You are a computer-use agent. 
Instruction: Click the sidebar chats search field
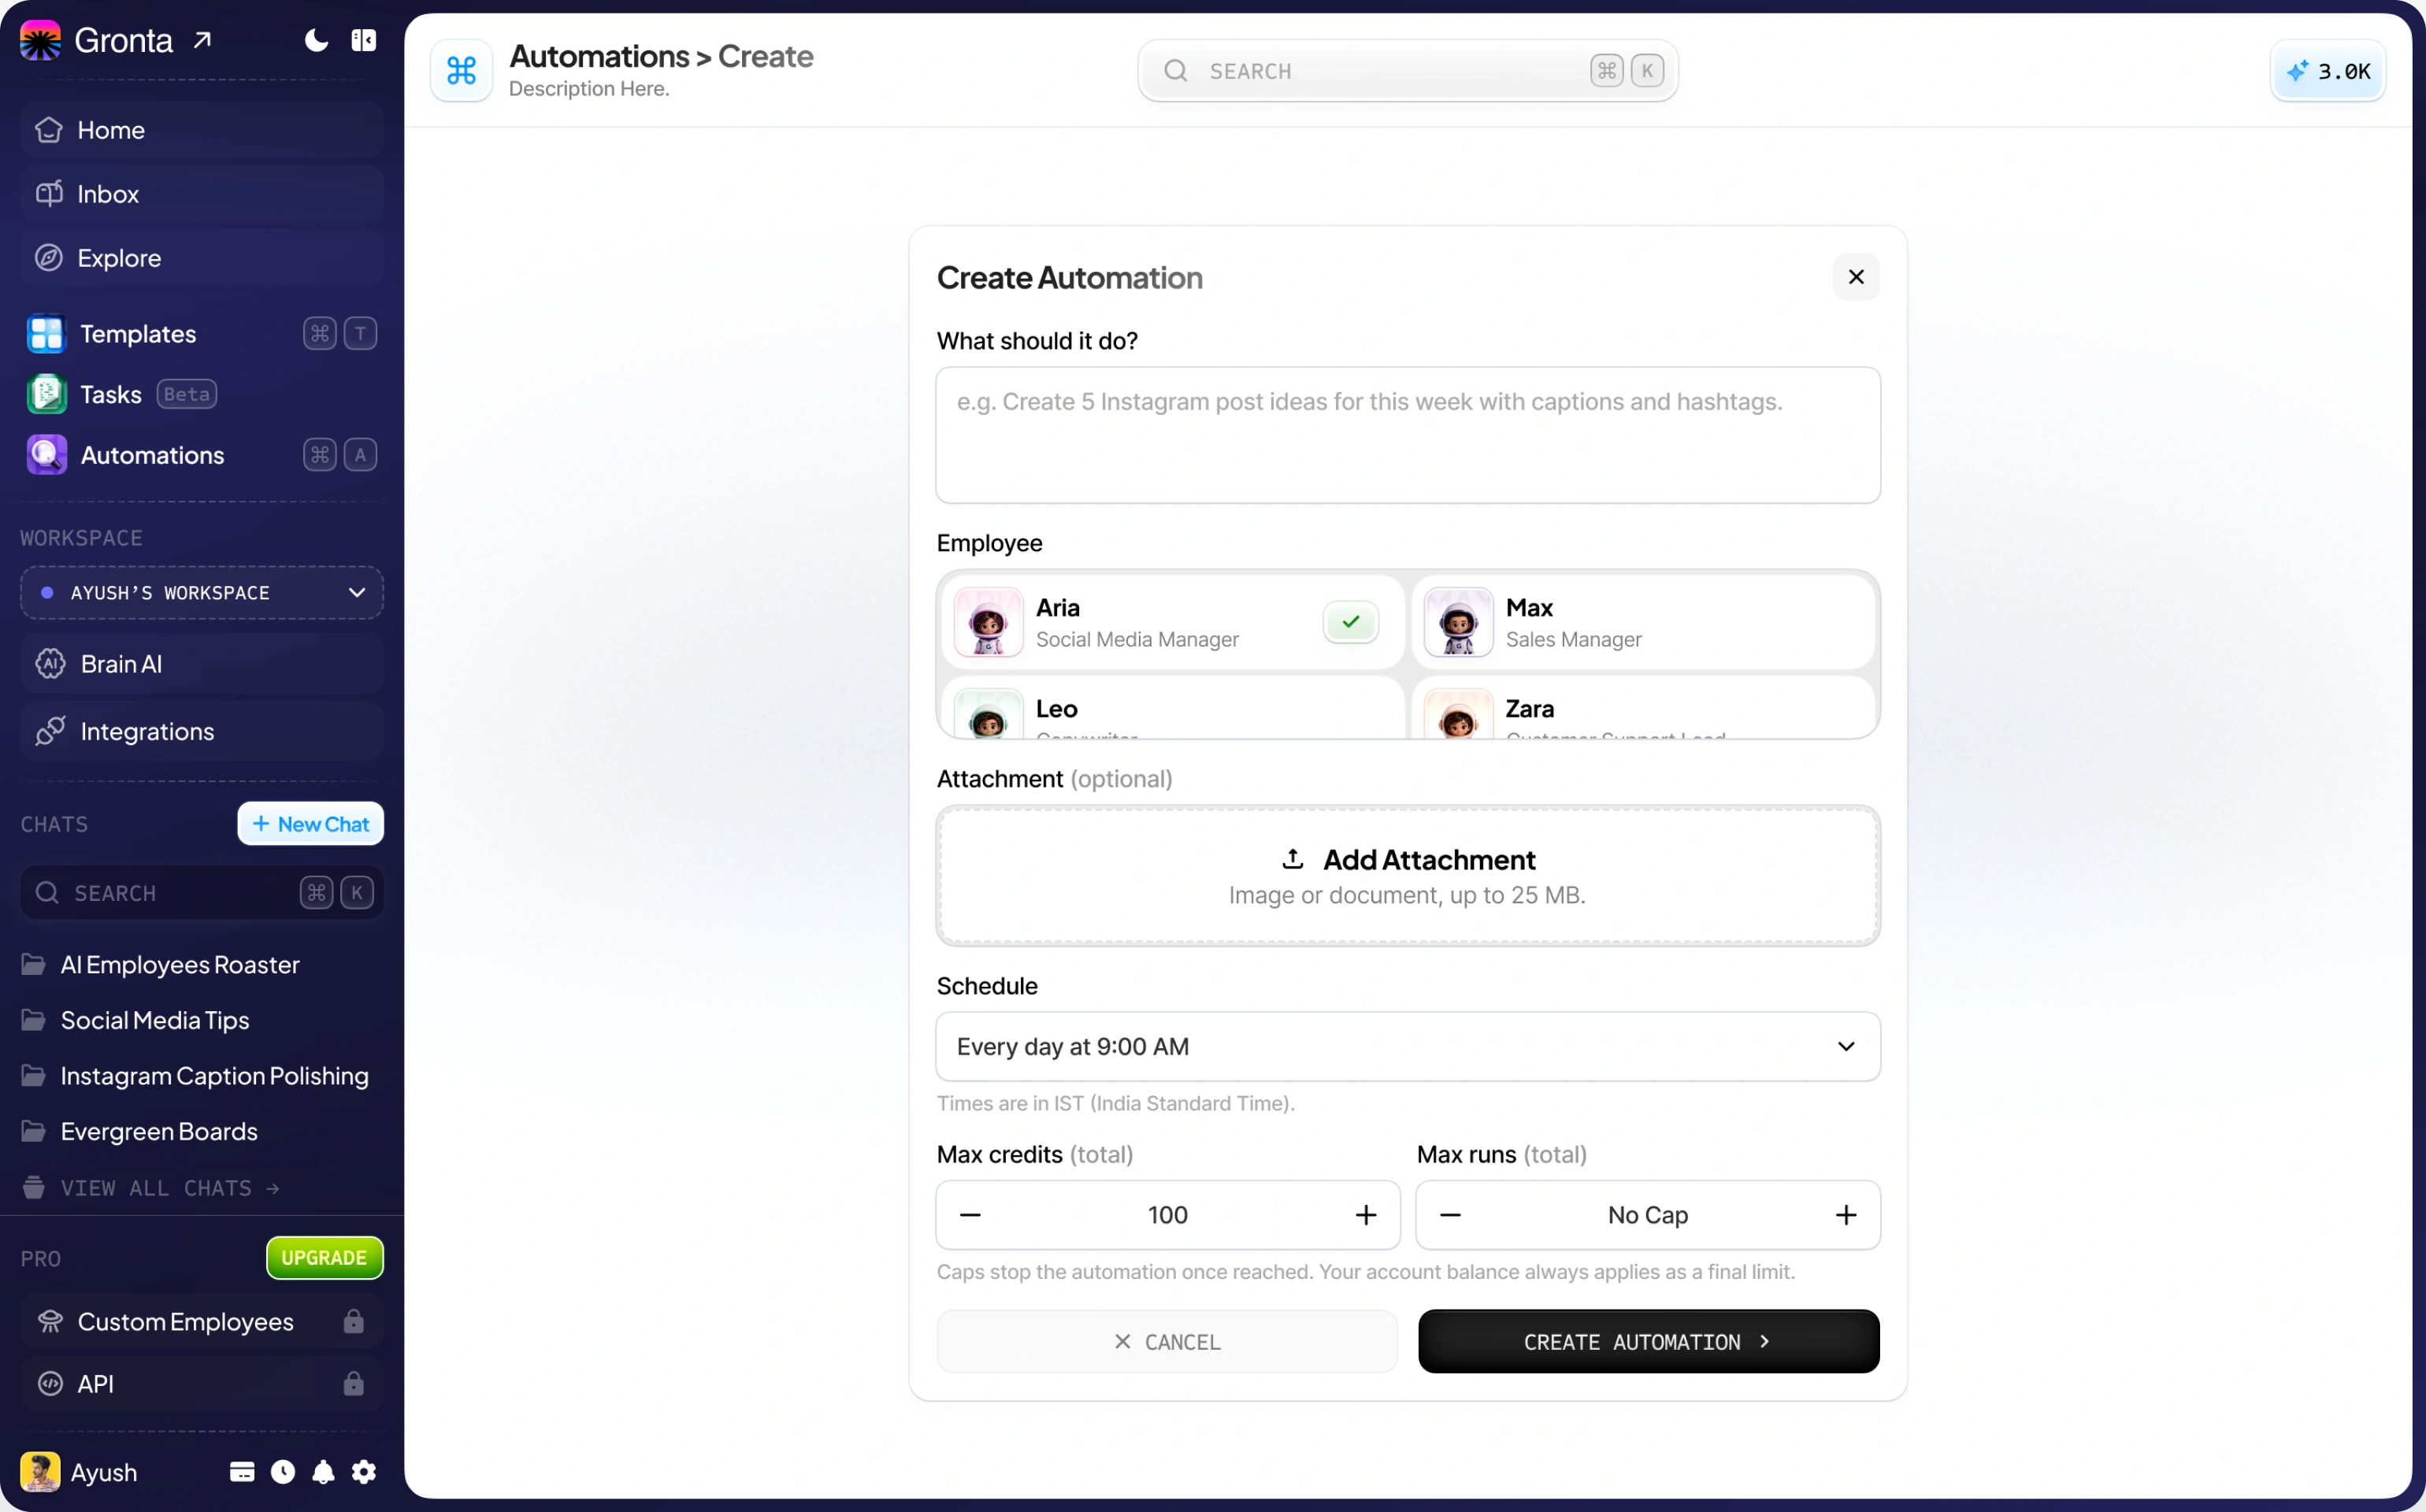point(202,893)
